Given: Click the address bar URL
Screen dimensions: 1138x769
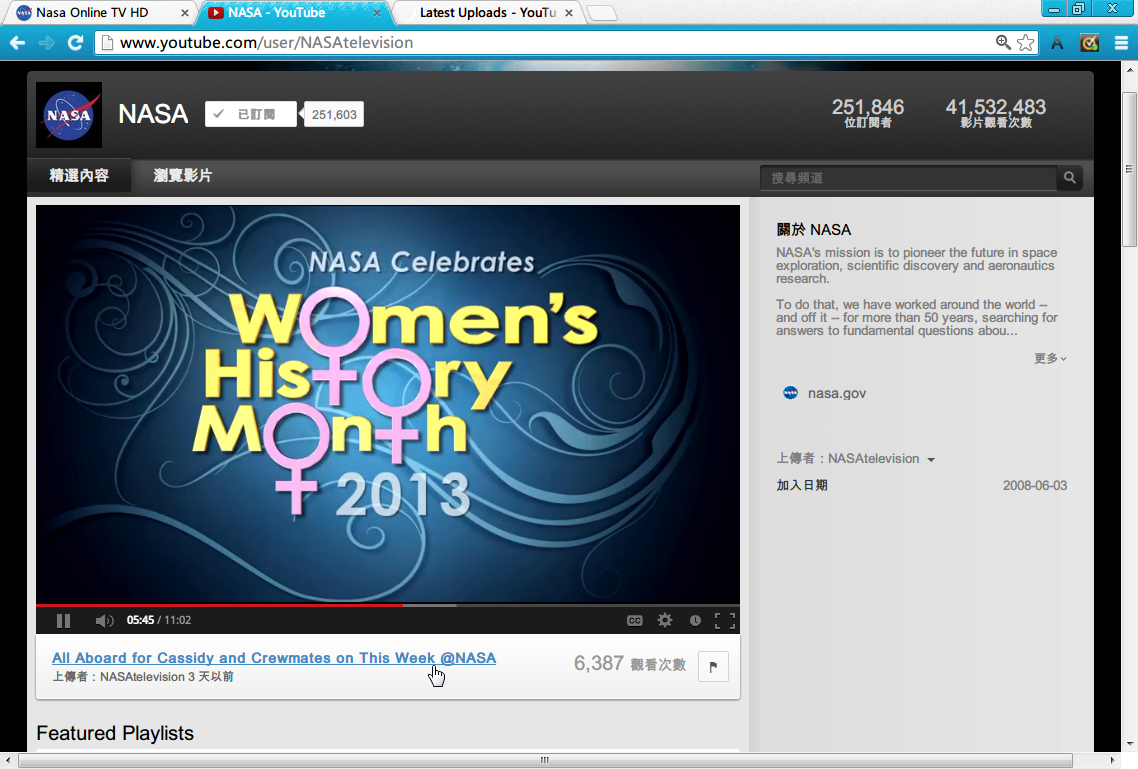Looking at the screenshot, I should (266, 43).
